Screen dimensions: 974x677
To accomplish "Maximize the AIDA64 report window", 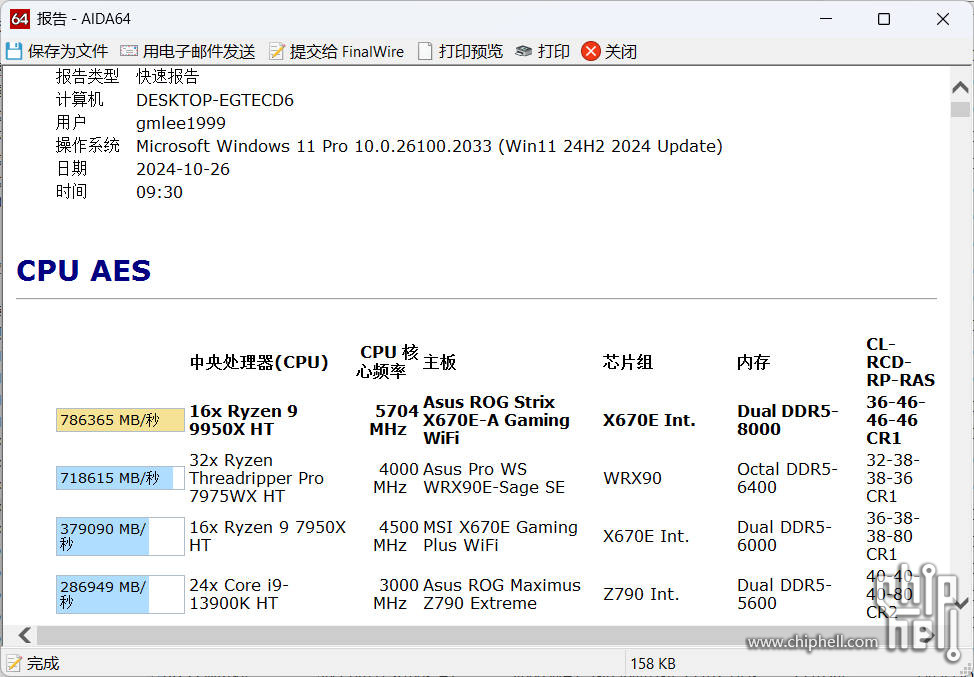I will coord(884,19).
